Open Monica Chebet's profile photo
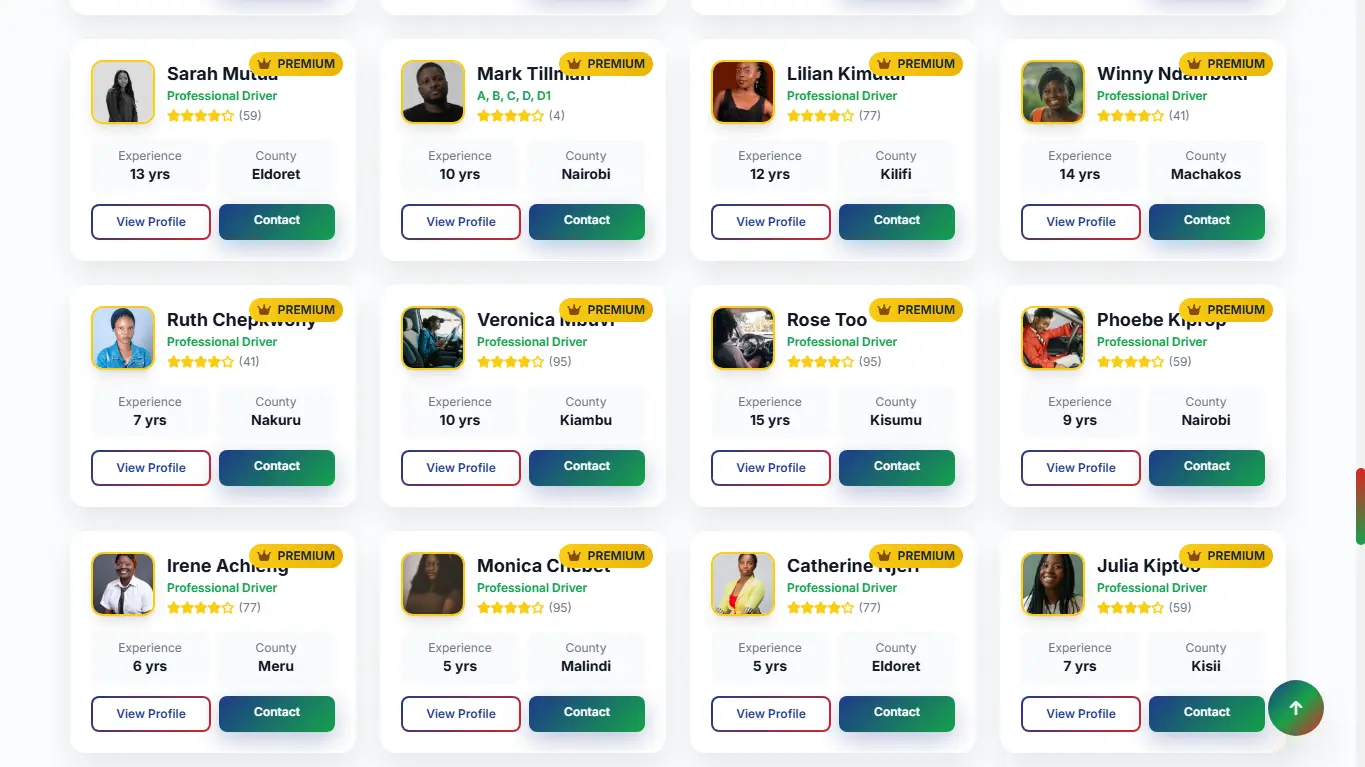The width and height of the screenshot is (1365, 767). pyautogui.click(x=433, y=584)
